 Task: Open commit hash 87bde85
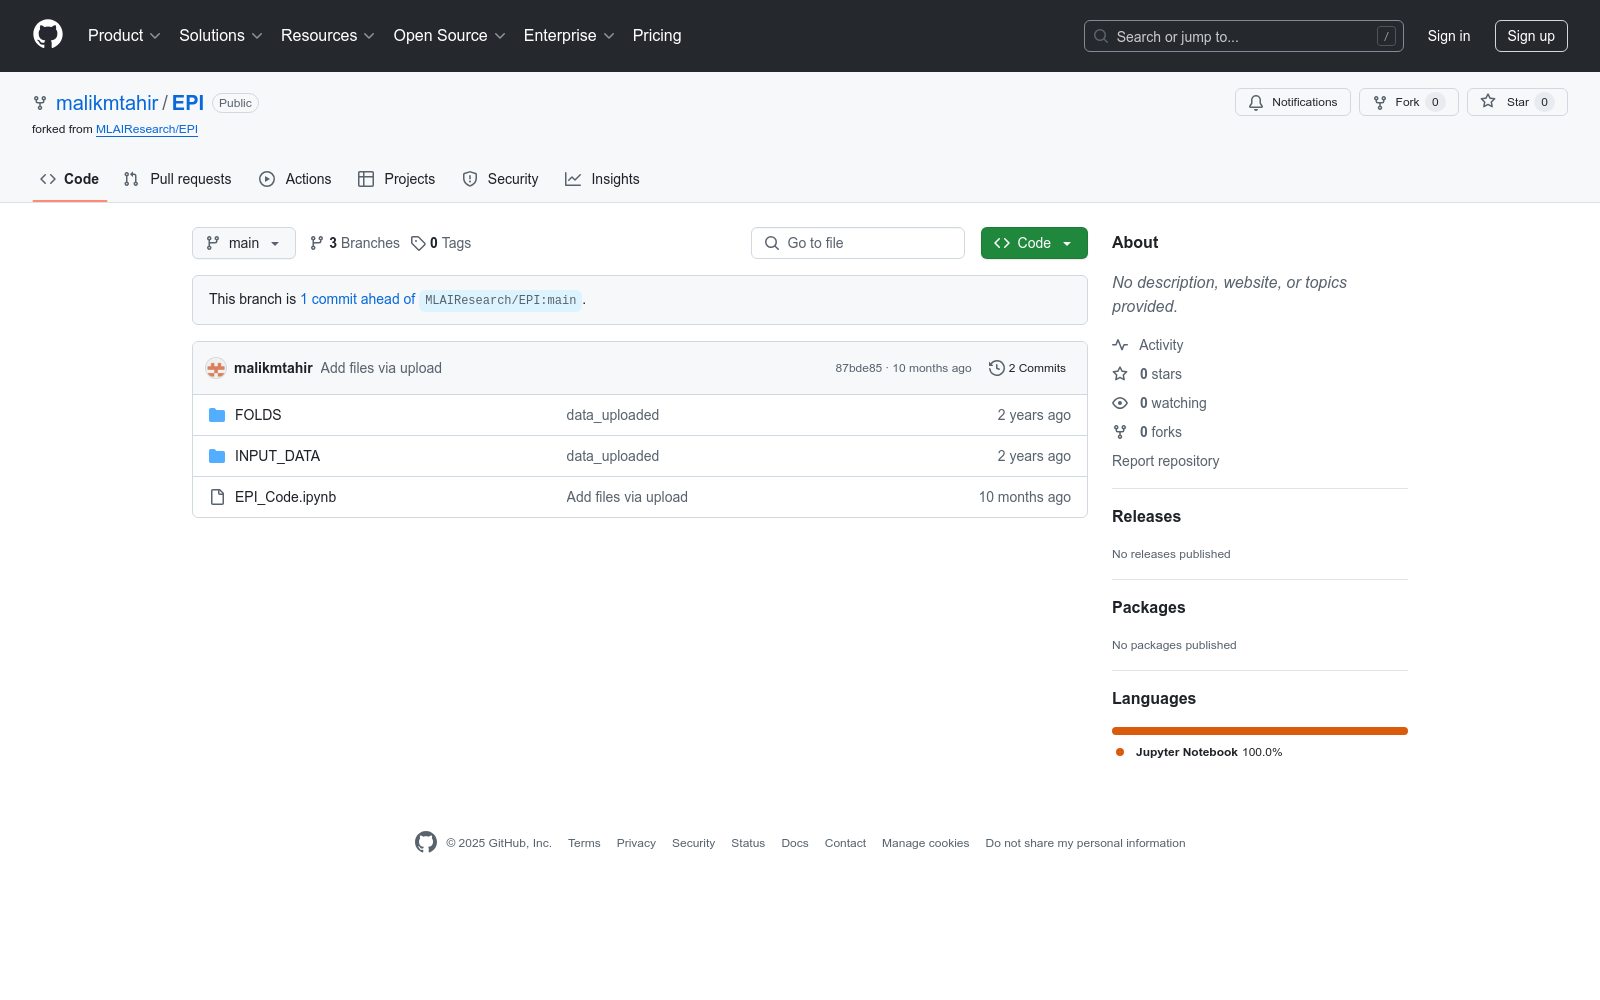(x=859, y=368)
